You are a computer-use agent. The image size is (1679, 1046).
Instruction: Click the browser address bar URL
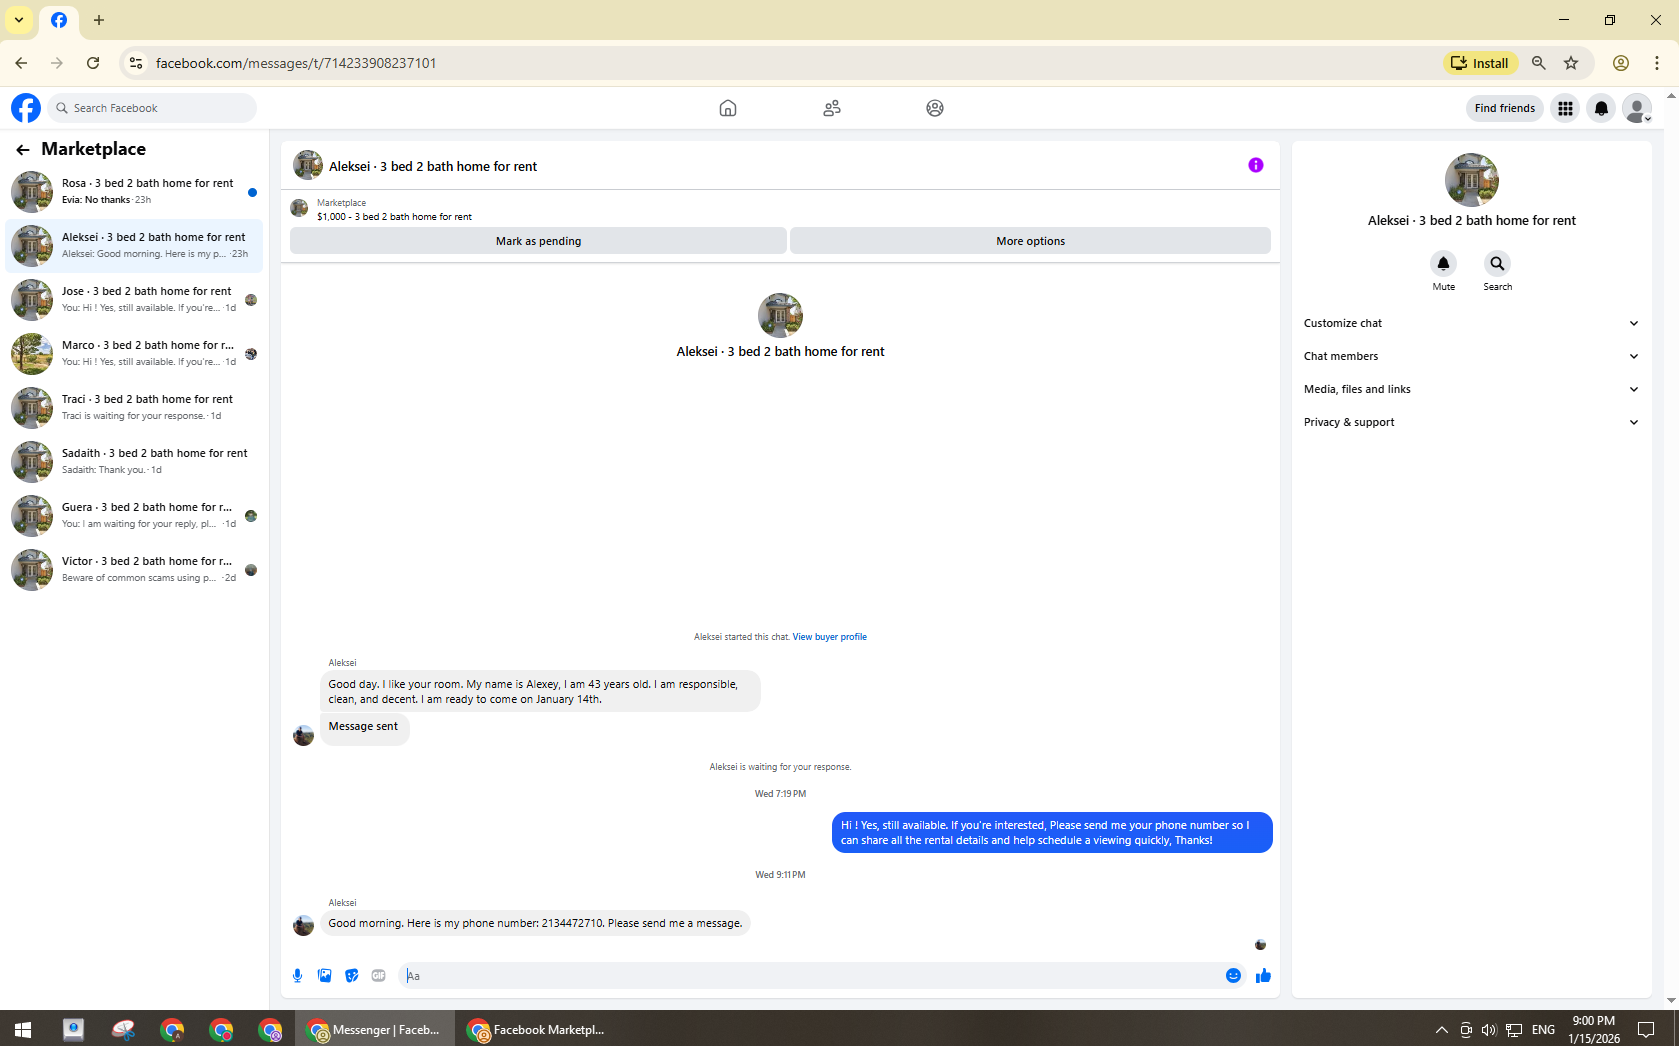coord(296,63)
